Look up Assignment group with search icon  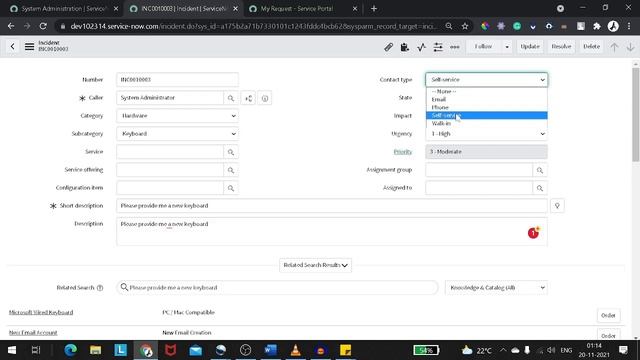(540, 170)
